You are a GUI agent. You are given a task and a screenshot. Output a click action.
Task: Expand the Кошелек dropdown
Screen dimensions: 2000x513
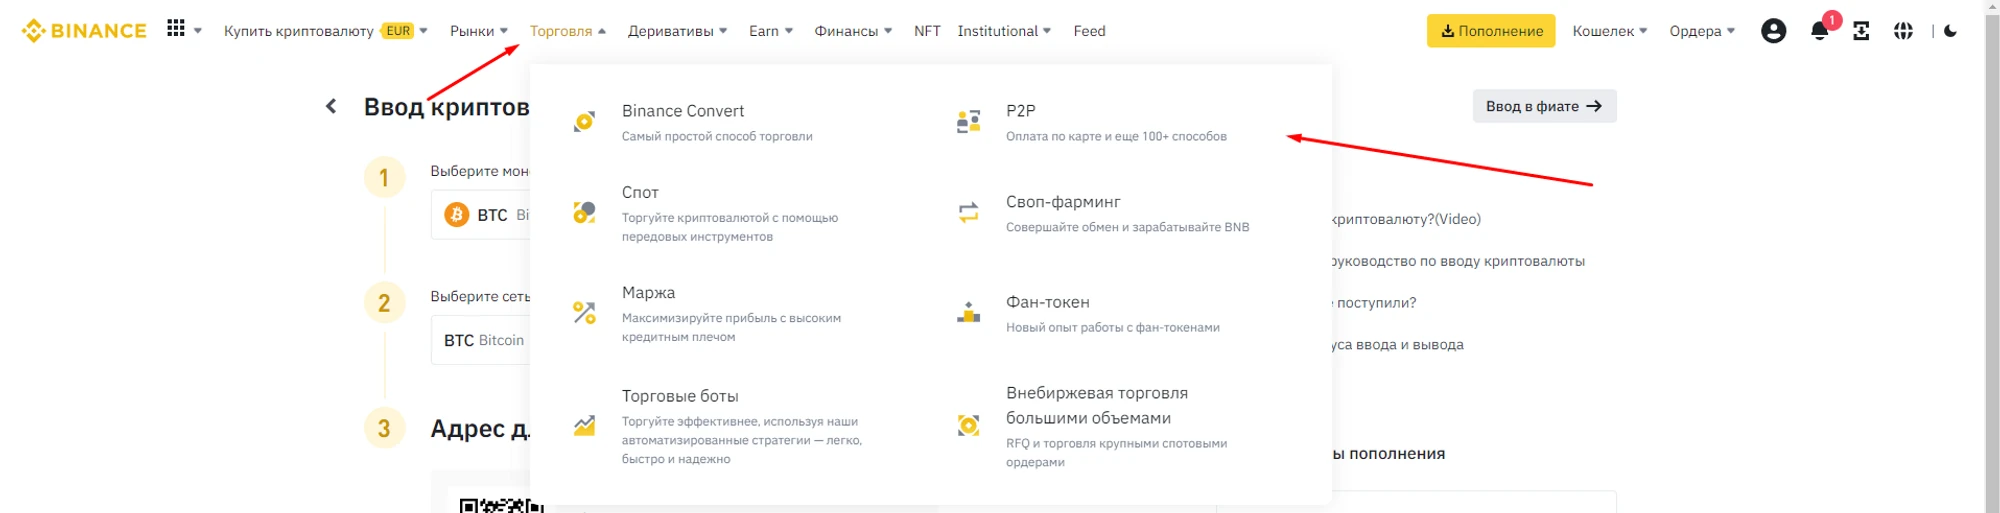click(x=1609, y=31)
